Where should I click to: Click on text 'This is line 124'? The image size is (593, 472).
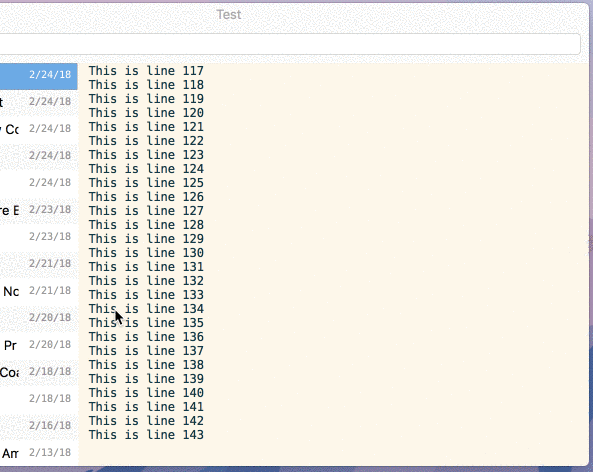(x=146, y=169)
